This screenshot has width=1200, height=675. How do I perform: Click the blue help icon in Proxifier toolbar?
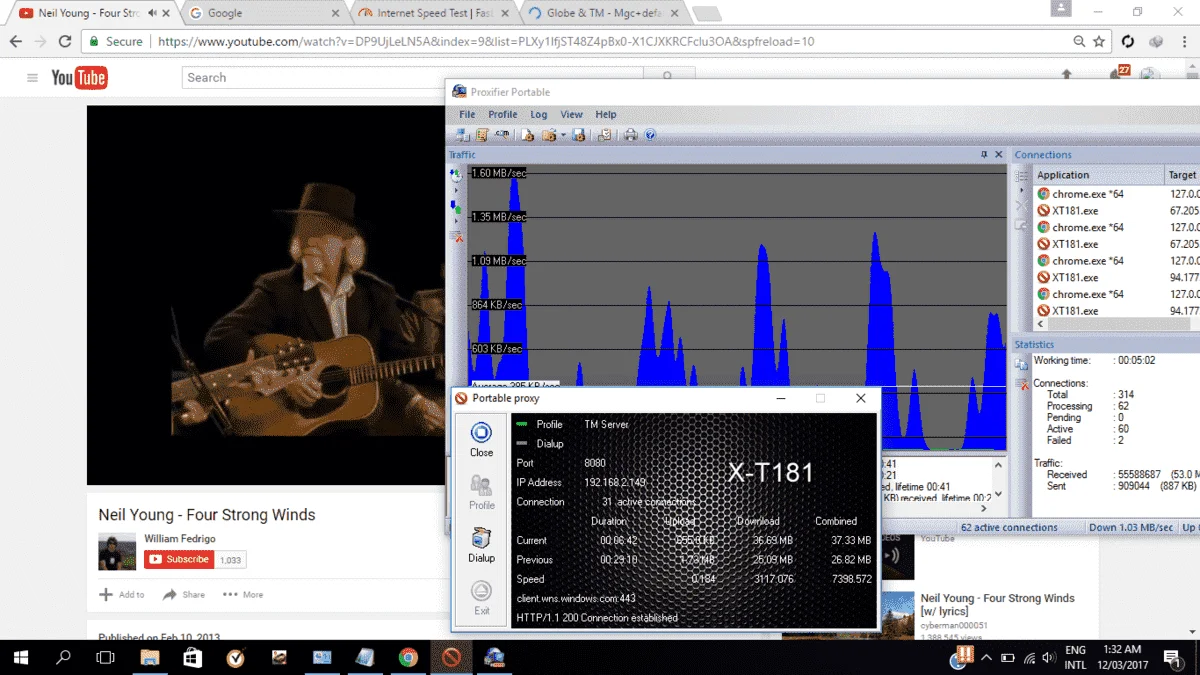(650, 135)
